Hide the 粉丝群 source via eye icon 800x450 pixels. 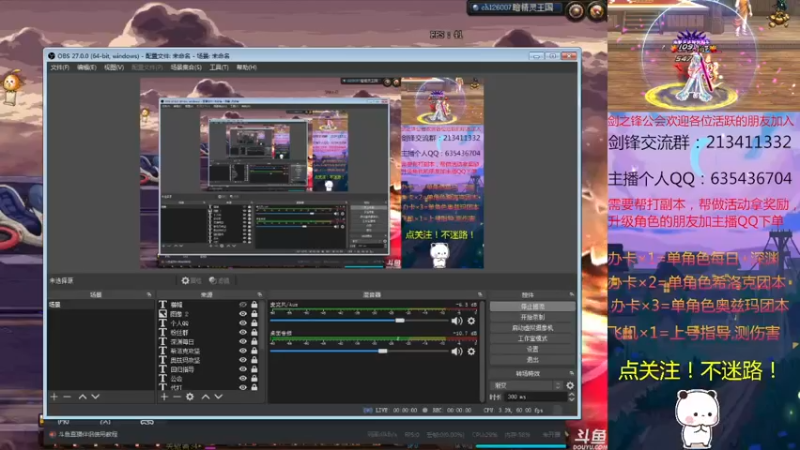pos(243,332)
